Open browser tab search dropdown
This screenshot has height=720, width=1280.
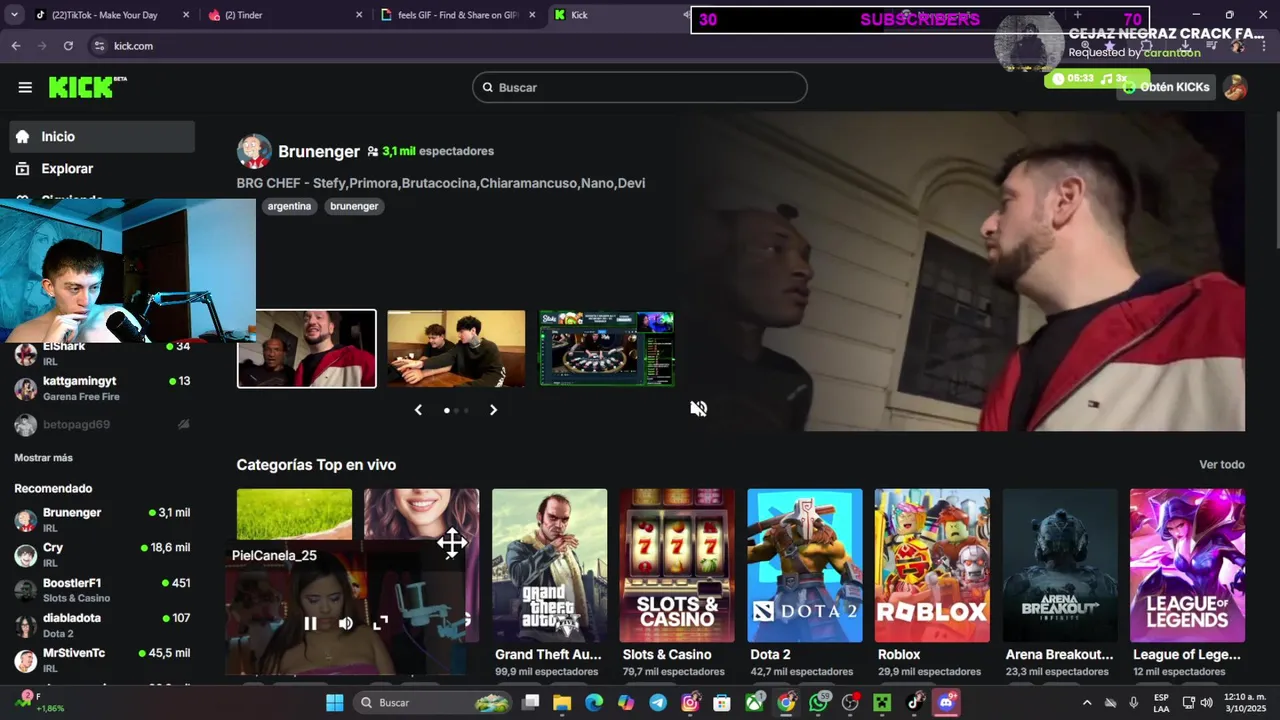pos(14,15)
